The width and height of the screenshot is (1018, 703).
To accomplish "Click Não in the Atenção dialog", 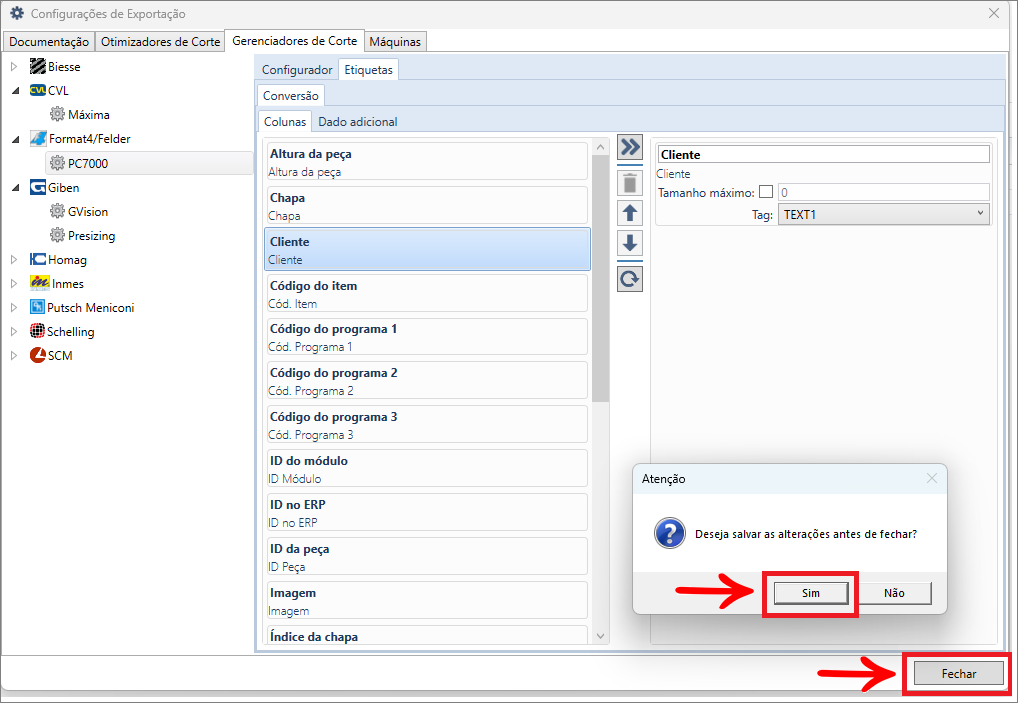I will tap(894, 593).
